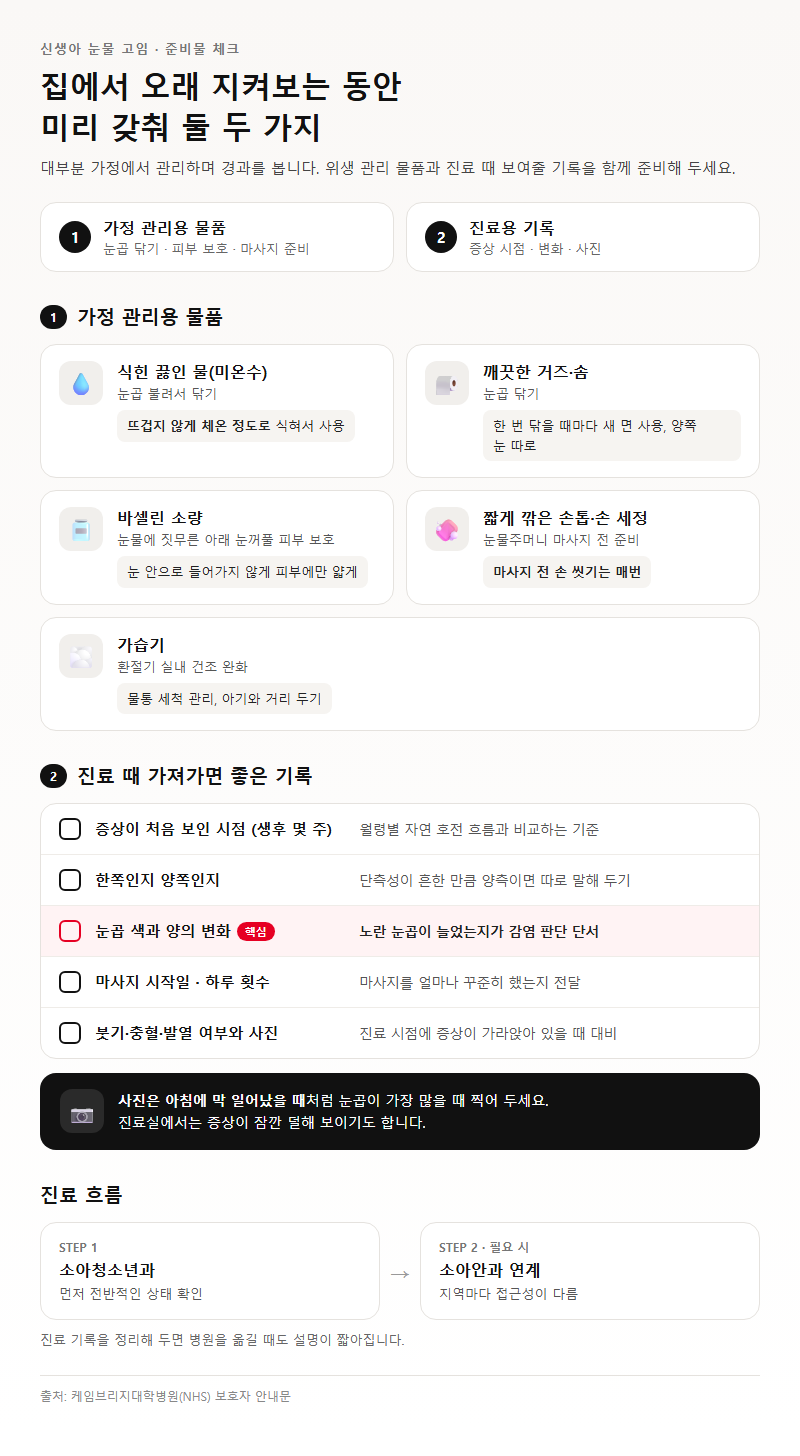Click the camera icon in the black banner
The width and height of the screenshot is (800, 1456).
coord(82,1111)
